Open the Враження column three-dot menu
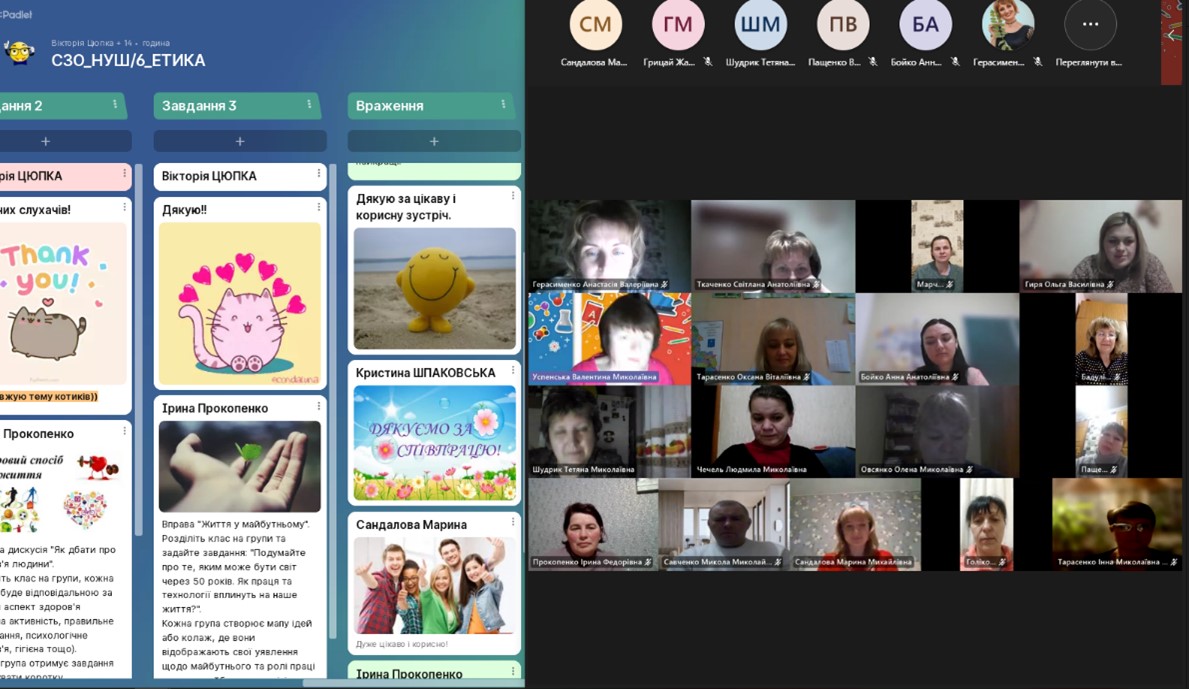Screen dimensions: 1189x689 504,105
